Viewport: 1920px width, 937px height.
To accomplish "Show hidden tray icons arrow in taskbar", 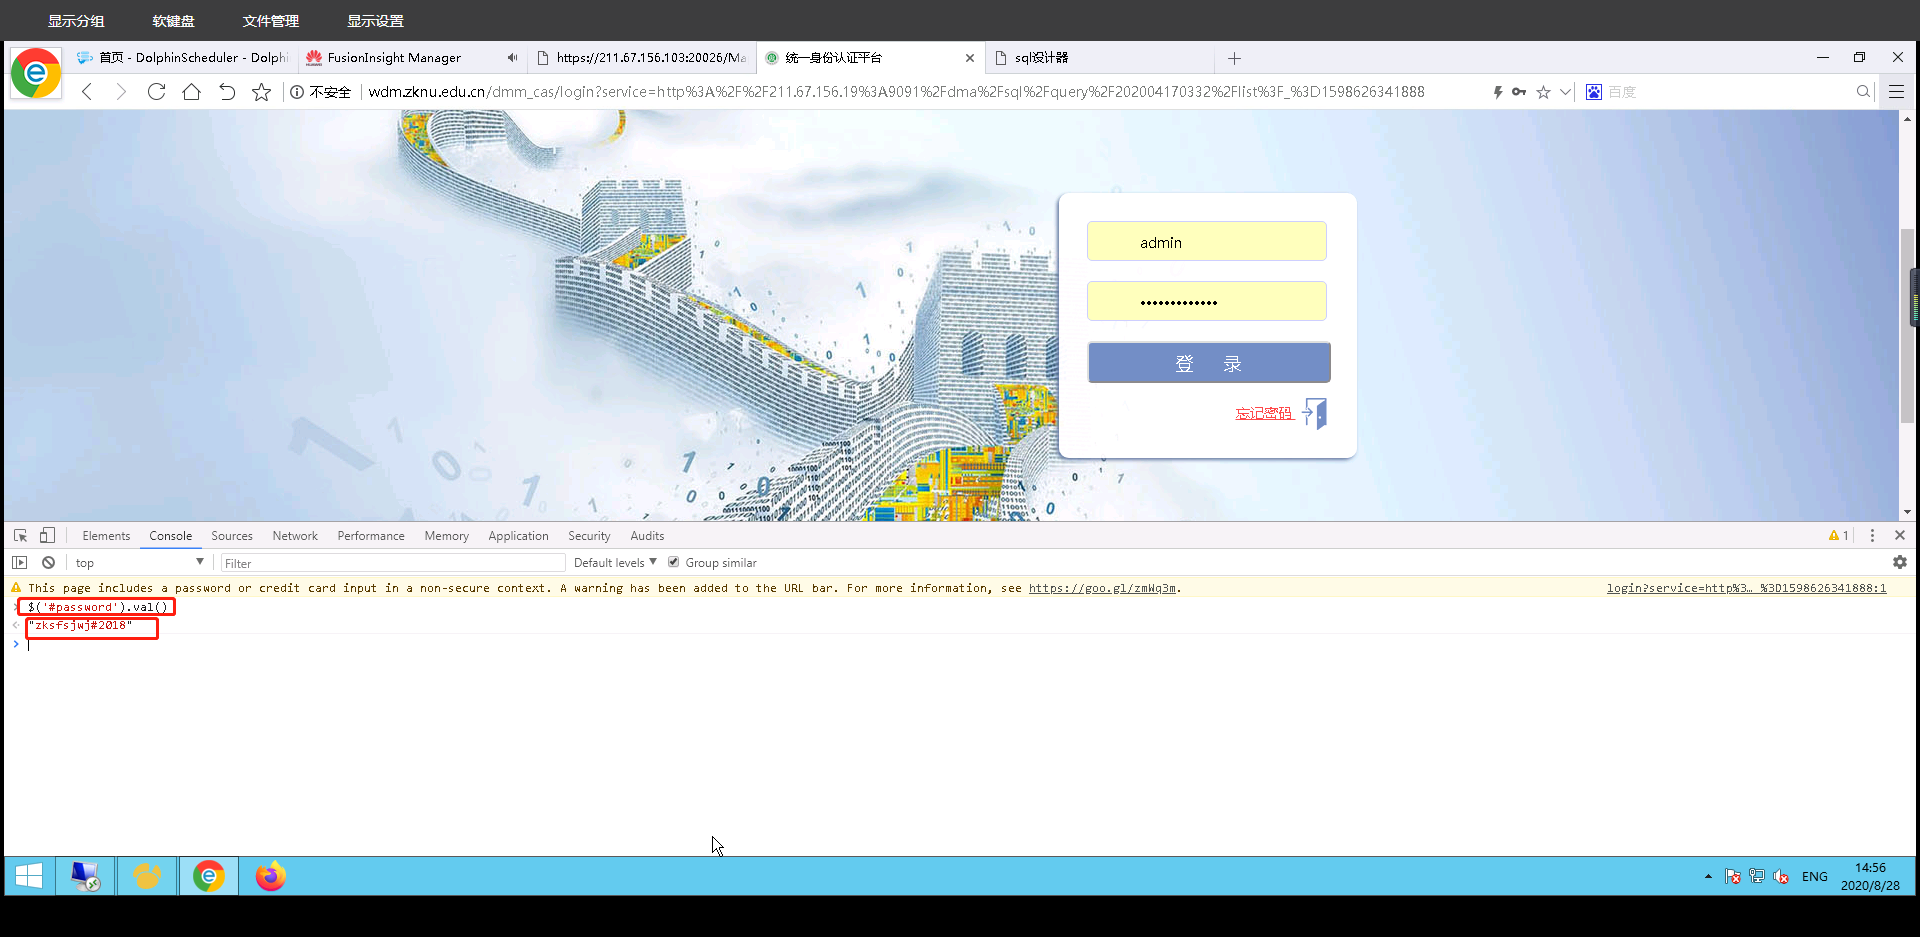I will coord(1708,877).
